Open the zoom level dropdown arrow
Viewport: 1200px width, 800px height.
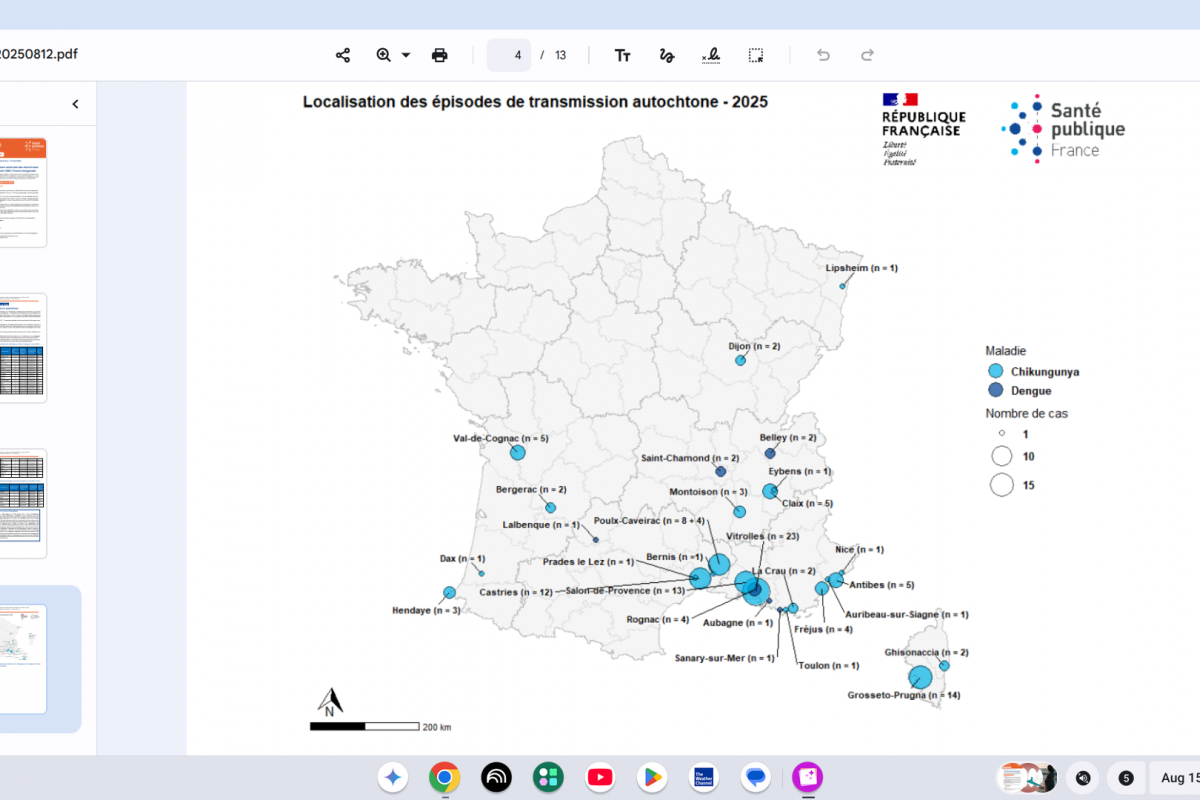tap(406, 55)
